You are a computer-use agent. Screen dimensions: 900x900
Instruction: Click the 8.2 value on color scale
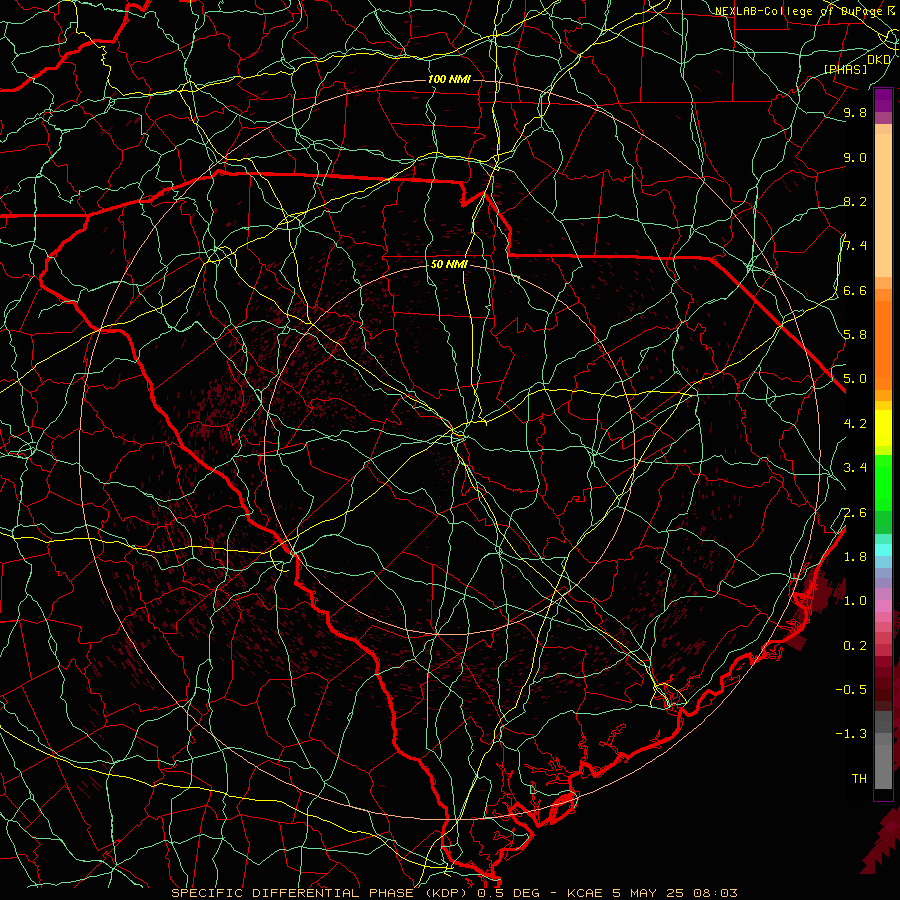(855, 201)
